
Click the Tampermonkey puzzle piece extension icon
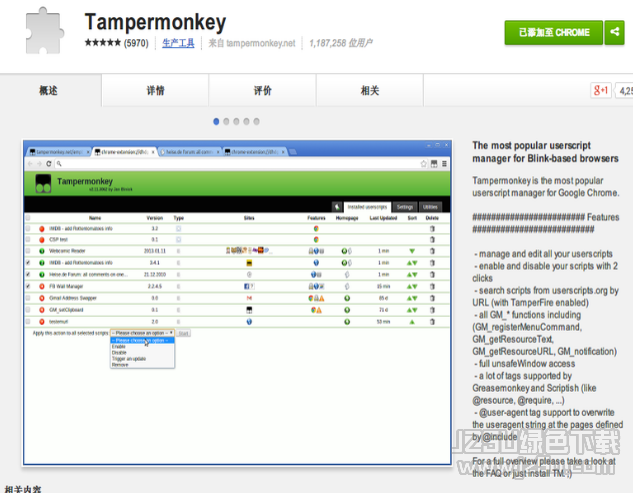(x=44, y=31)
